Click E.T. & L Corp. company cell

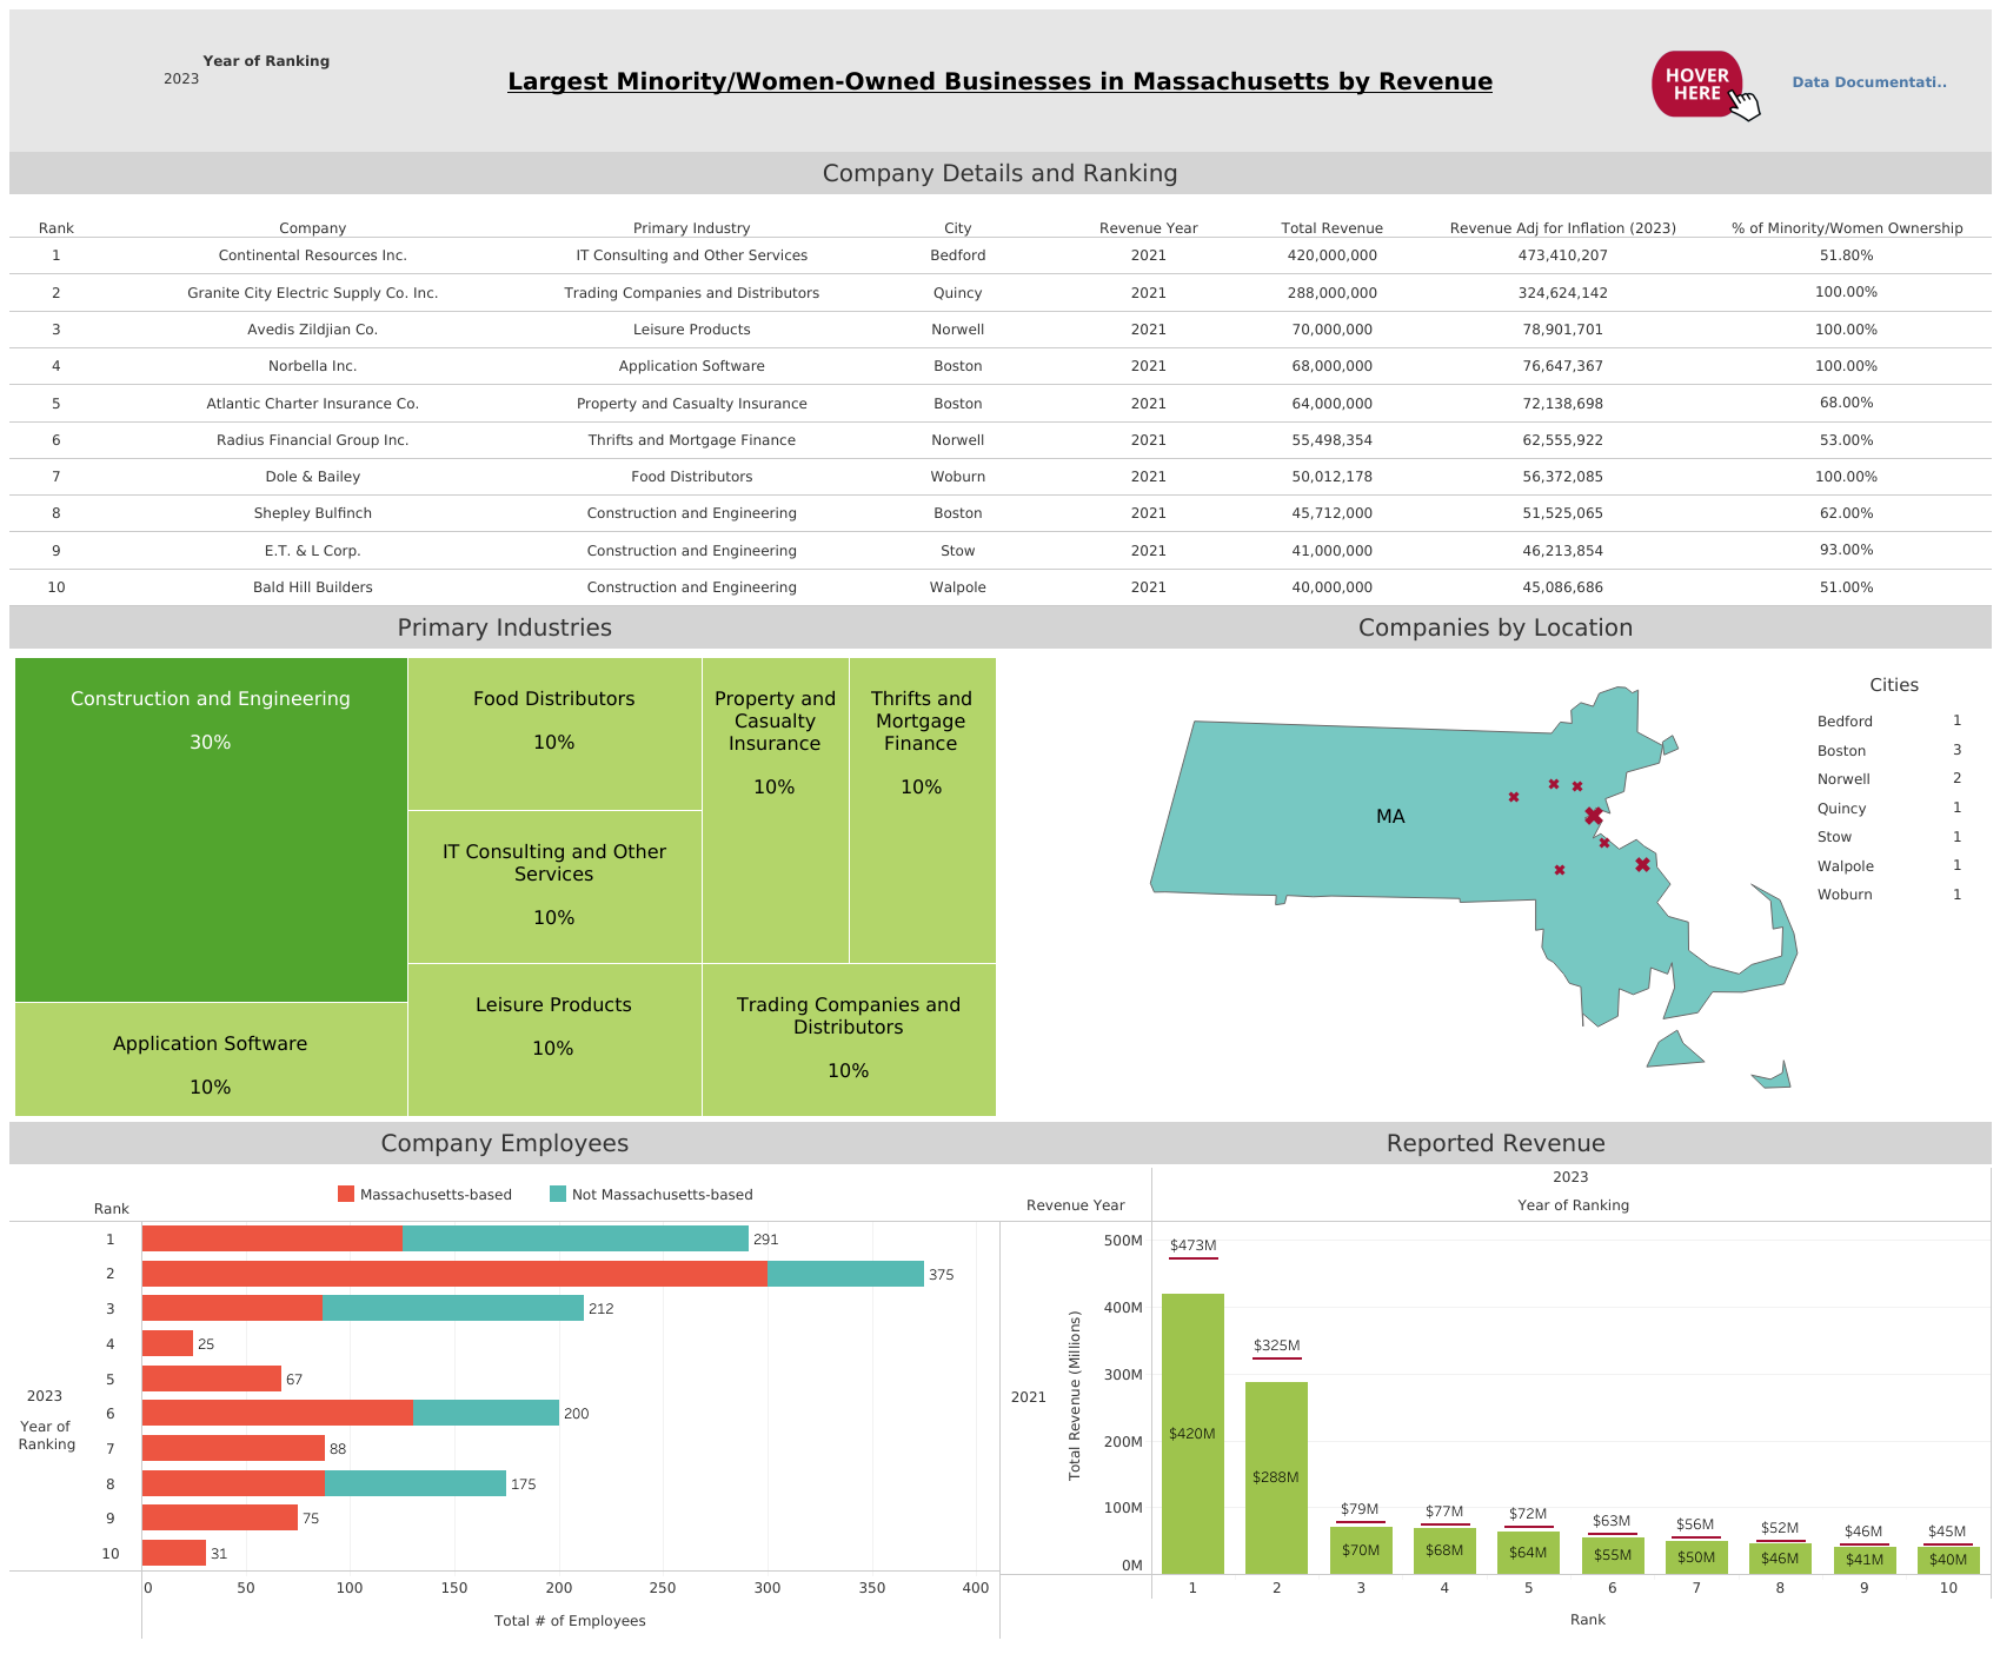point(312,550)
